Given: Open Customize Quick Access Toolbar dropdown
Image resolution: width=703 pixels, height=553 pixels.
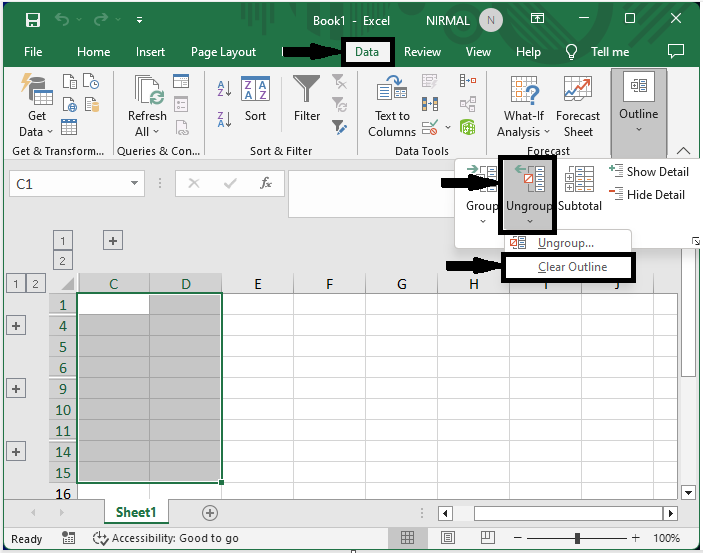Looking at the screenshot, I should click(139, 20).
